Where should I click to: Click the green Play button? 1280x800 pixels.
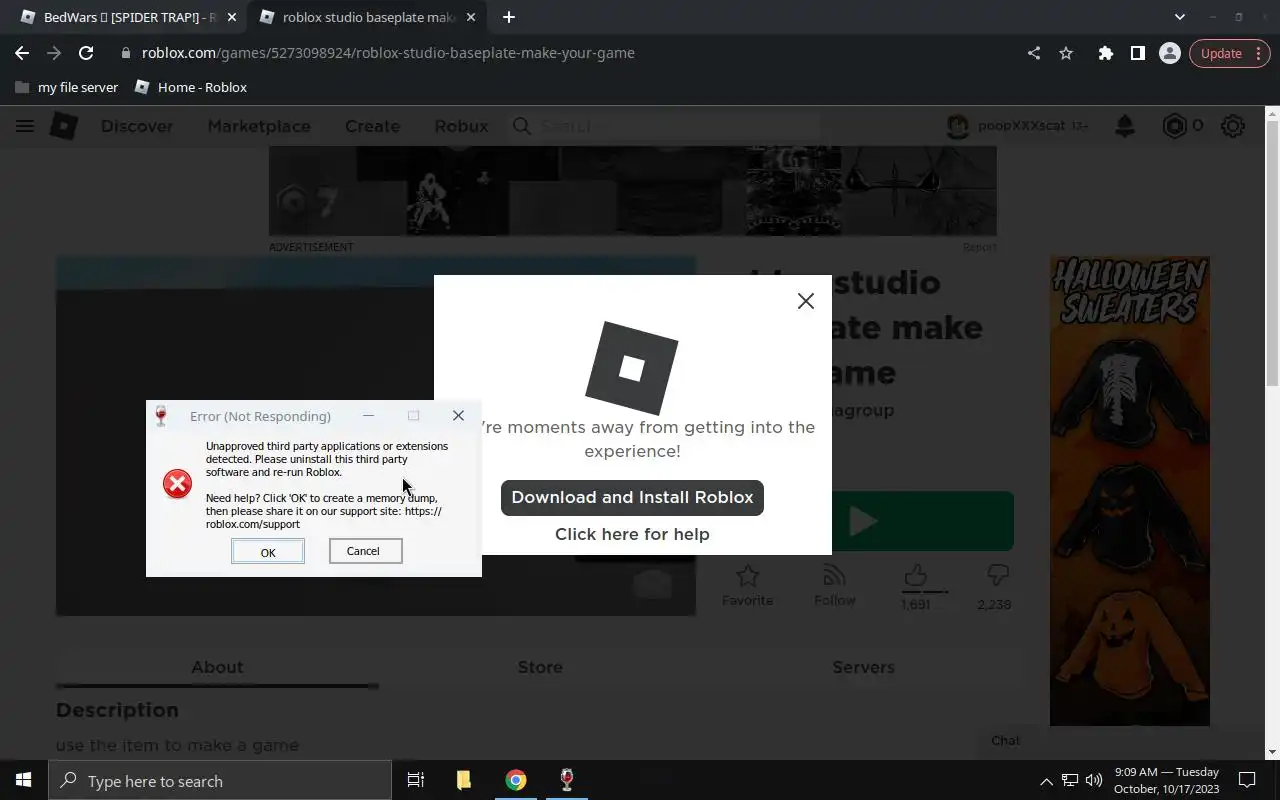pos(923,521)
